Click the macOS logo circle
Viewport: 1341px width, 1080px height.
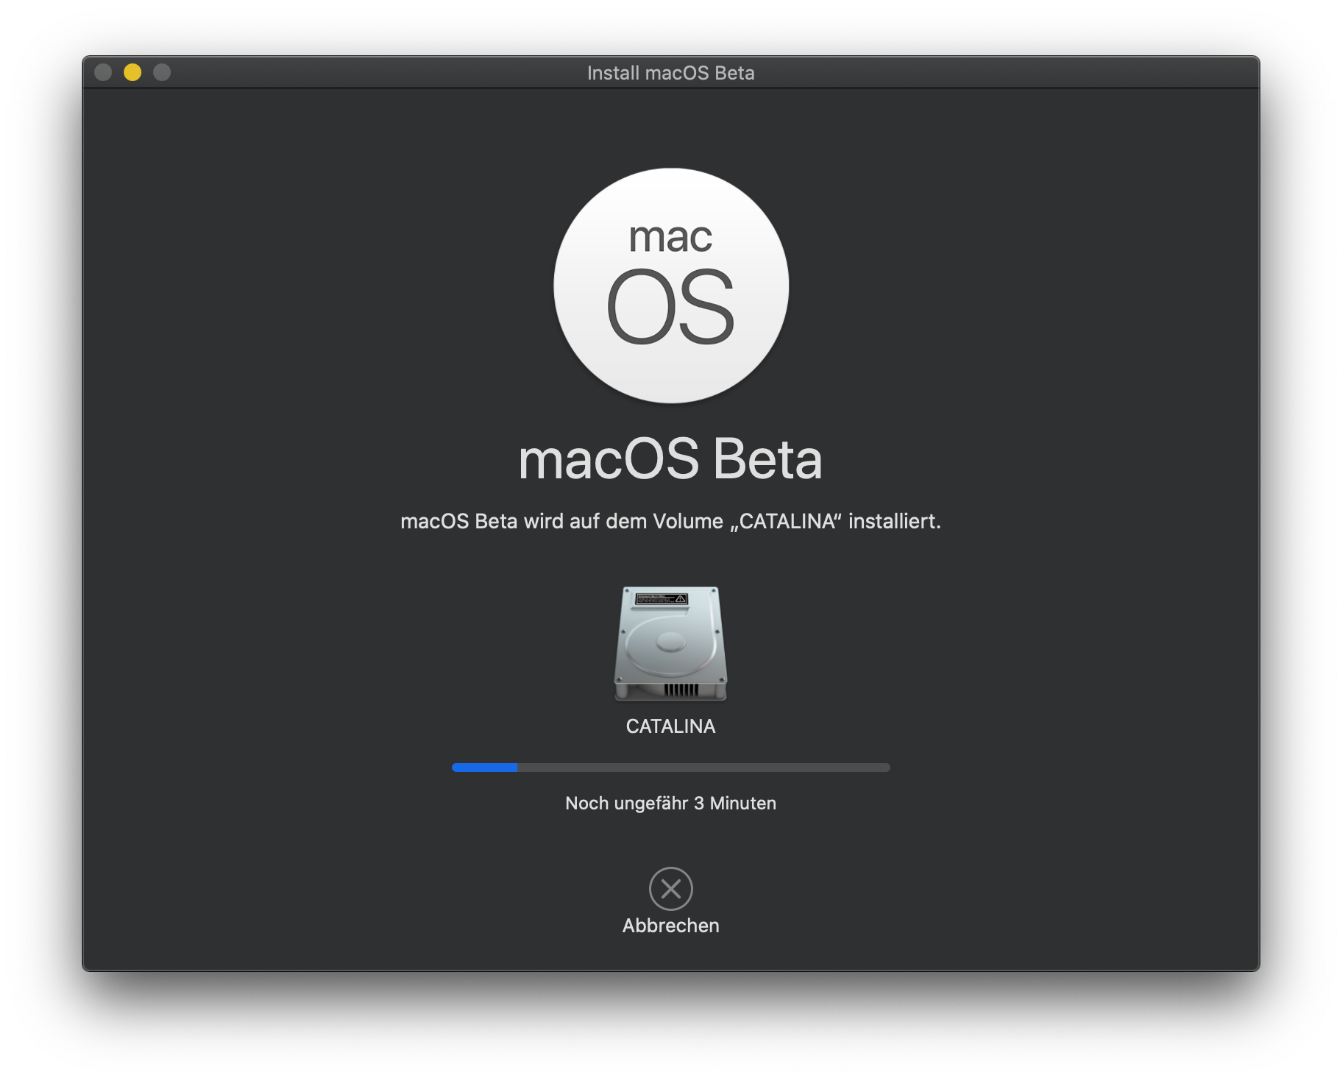coord(671,286)
